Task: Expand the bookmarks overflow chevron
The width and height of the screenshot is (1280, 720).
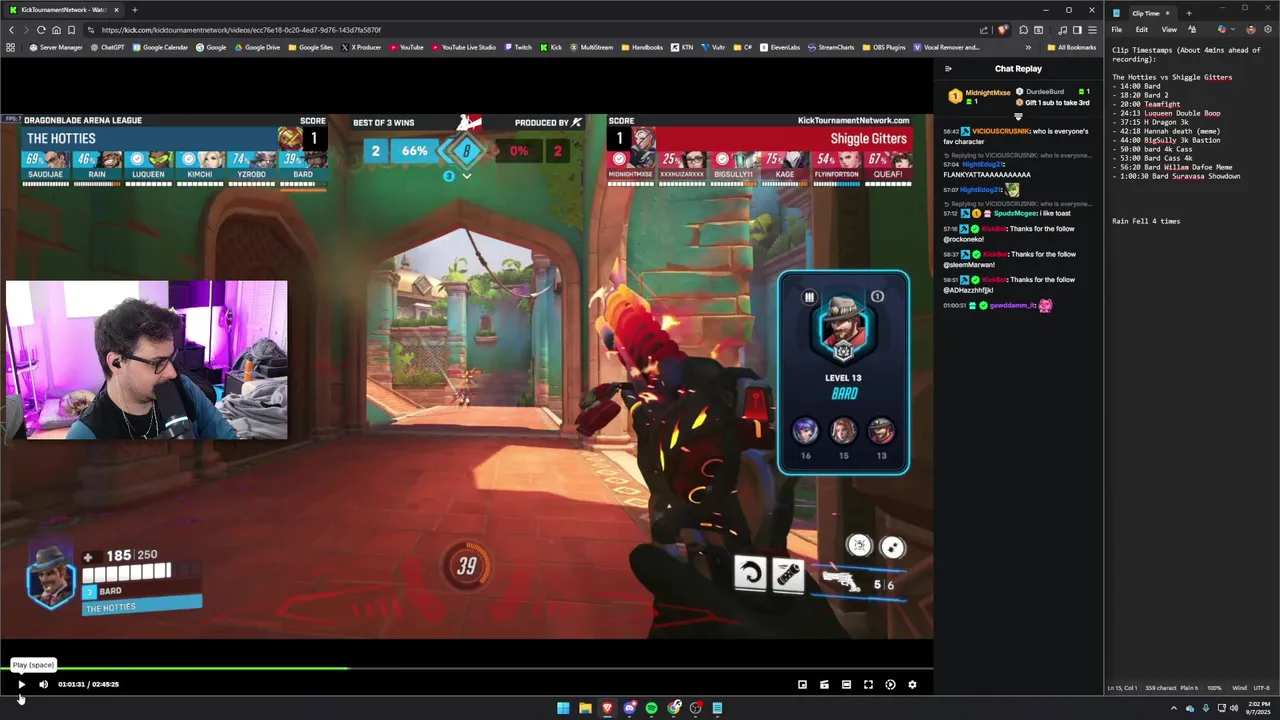Action: pyautogui.click(x=1028, y=47)
